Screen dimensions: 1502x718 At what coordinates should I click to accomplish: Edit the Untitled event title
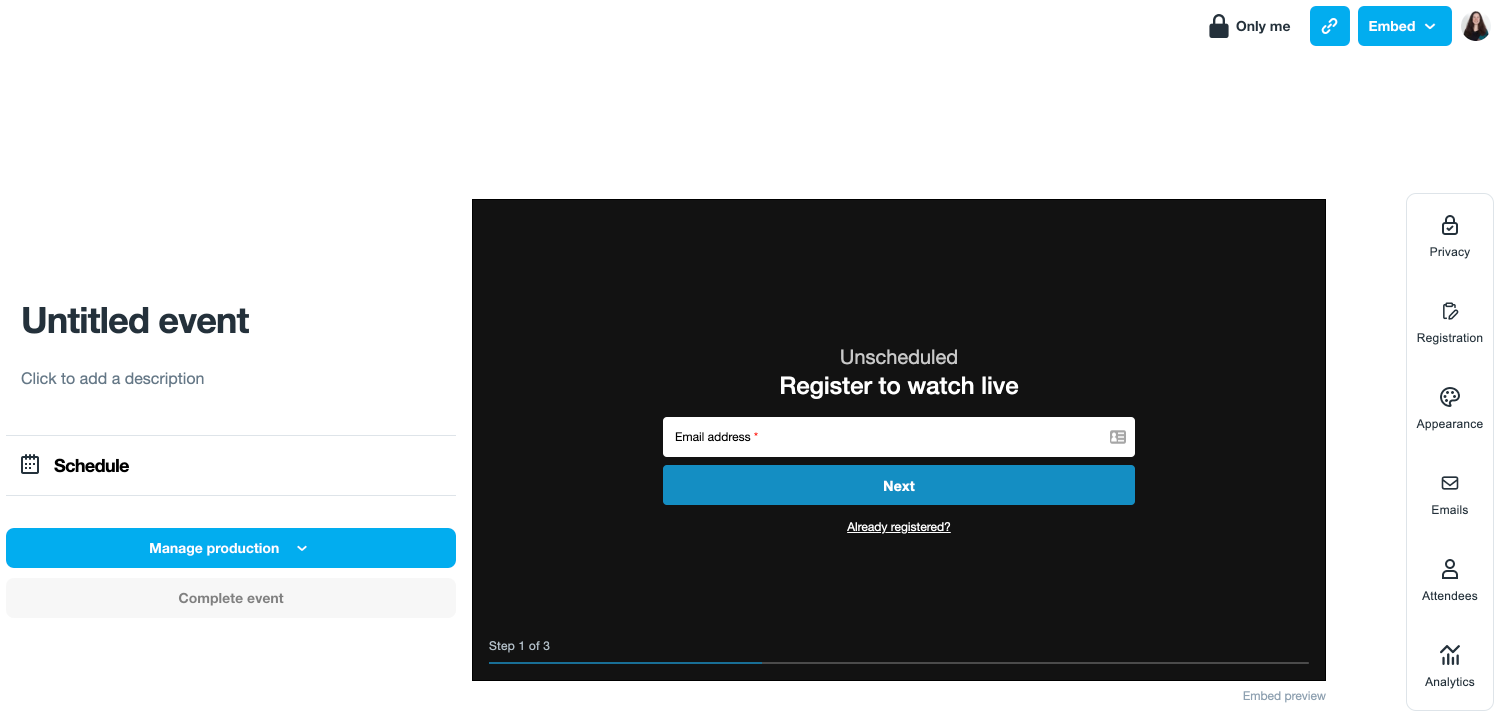(x=136, y=321)
